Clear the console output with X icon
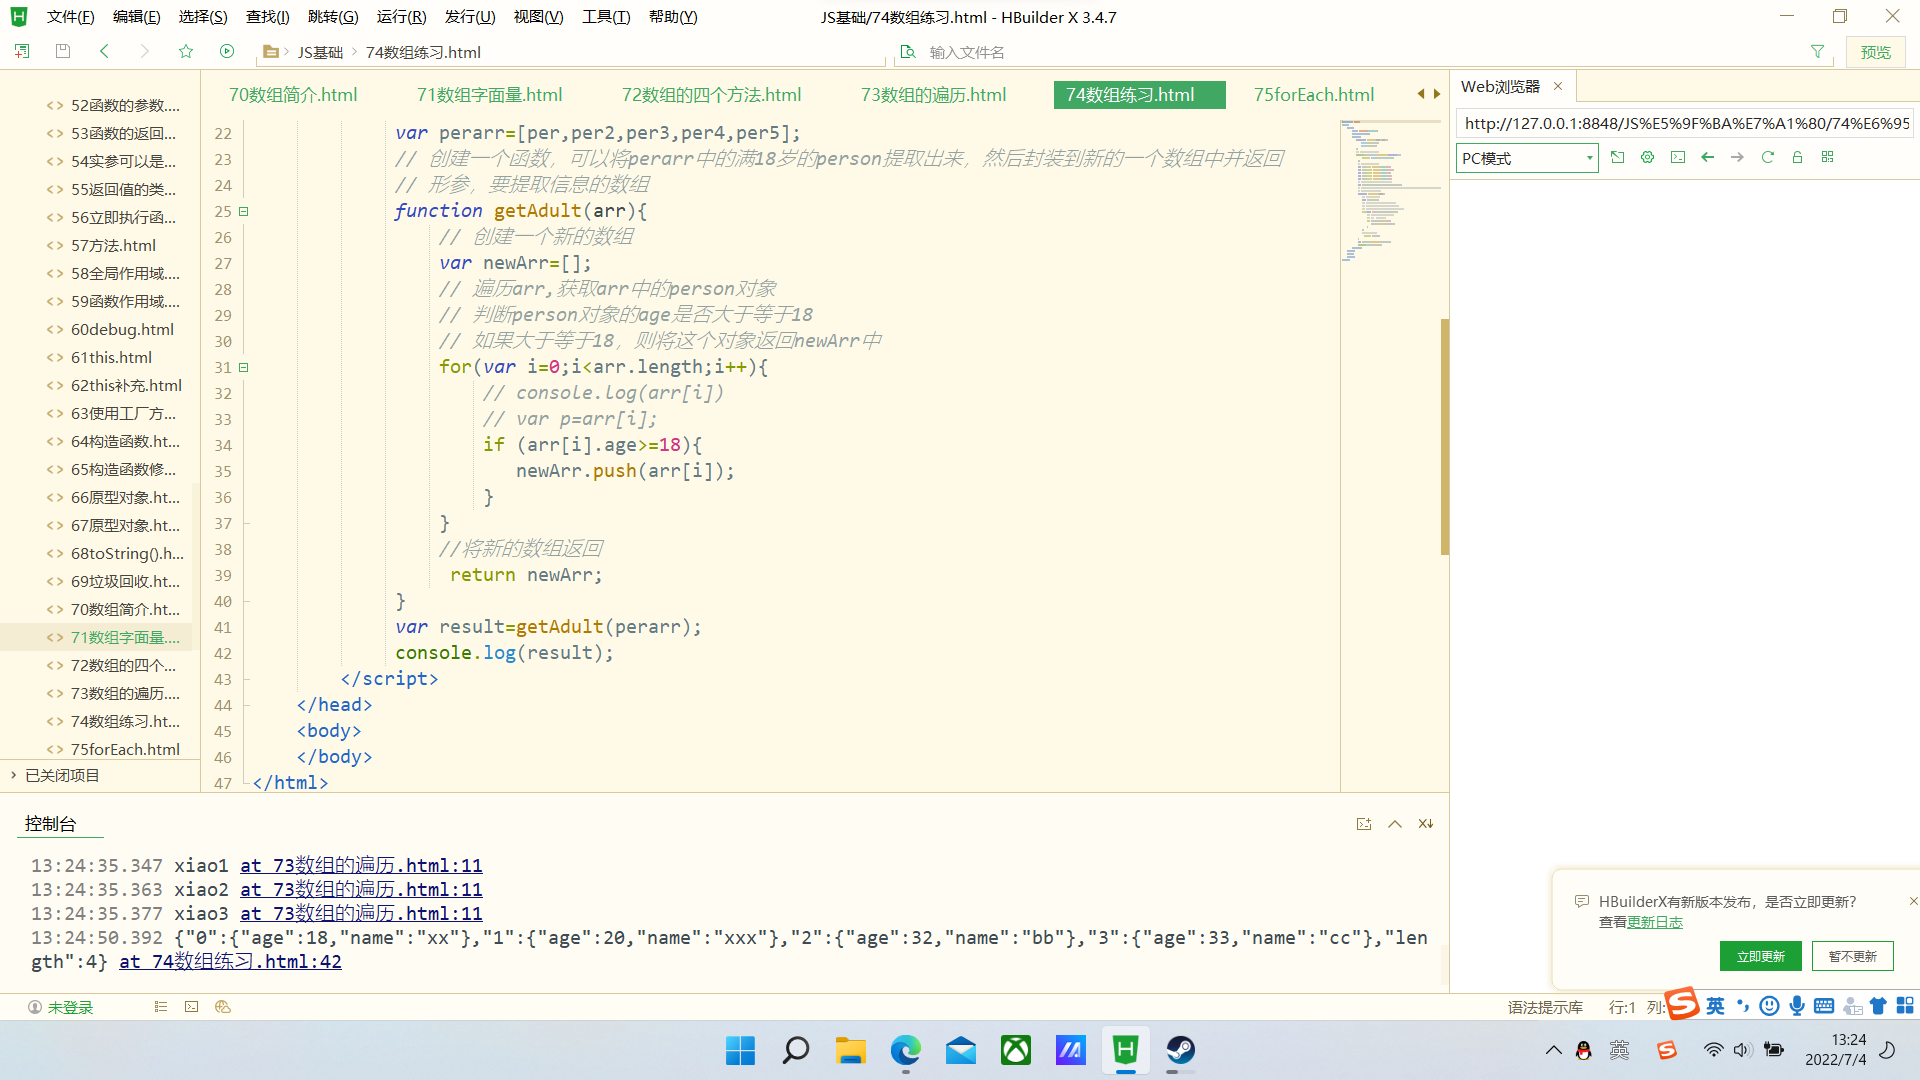Viewport: 1920px width, 1080px height. (1425, 824)
